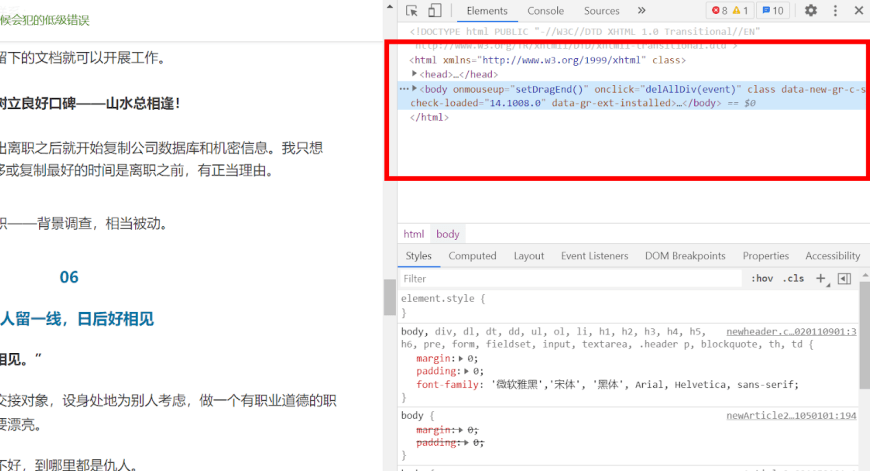
Task: Close the DevTools panel
Action: [x=856, y=11]
